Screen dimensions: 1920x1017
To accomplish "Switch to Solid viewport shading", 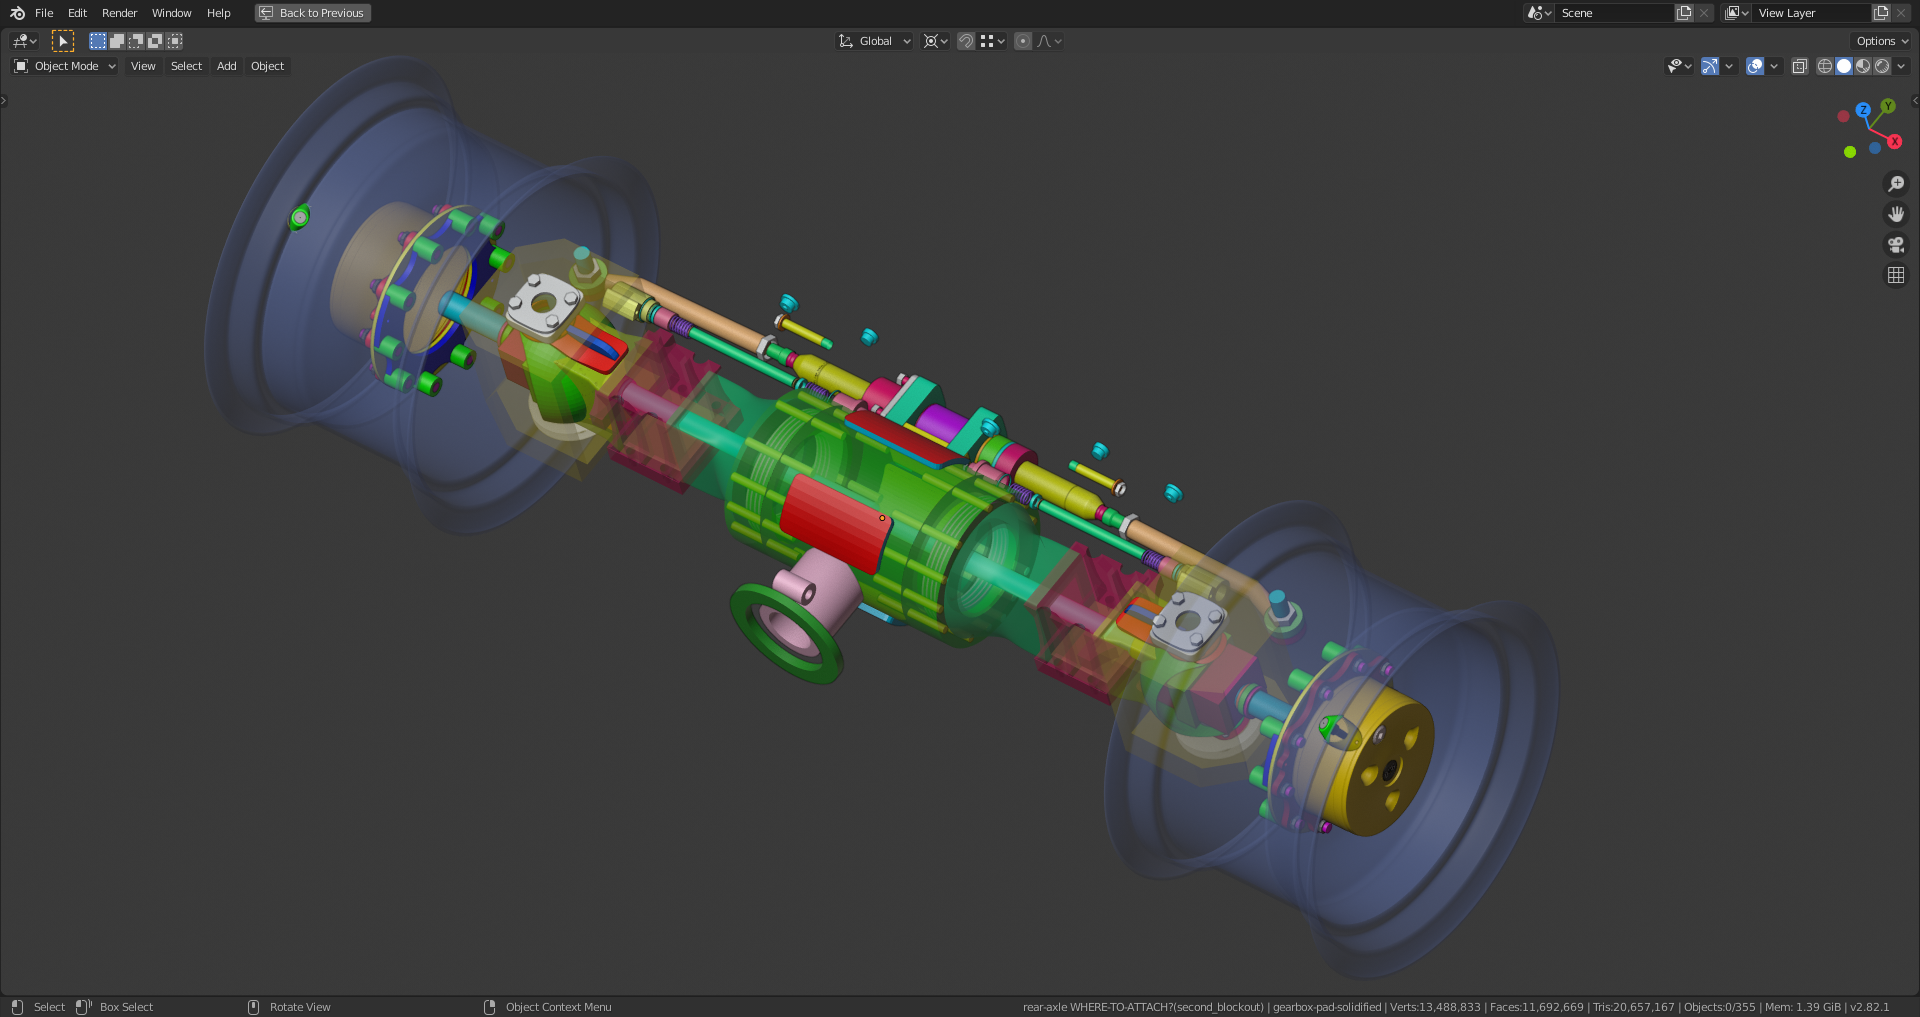I will pyautogui.click(x=1844, y=66).
